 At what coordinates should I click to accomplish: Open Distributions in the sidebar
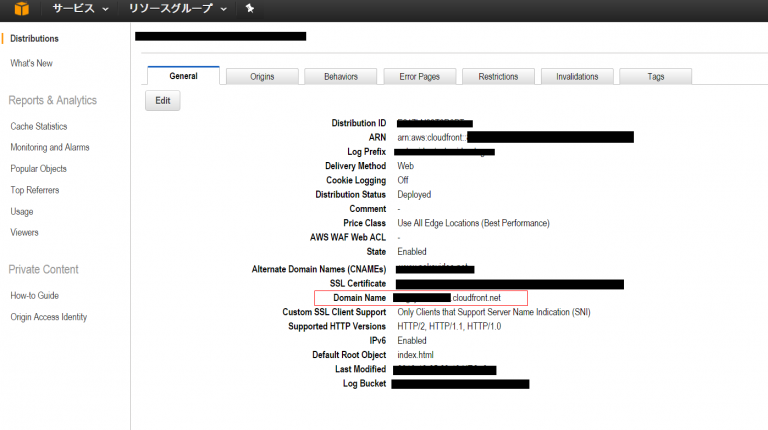(x=34, y=39)
